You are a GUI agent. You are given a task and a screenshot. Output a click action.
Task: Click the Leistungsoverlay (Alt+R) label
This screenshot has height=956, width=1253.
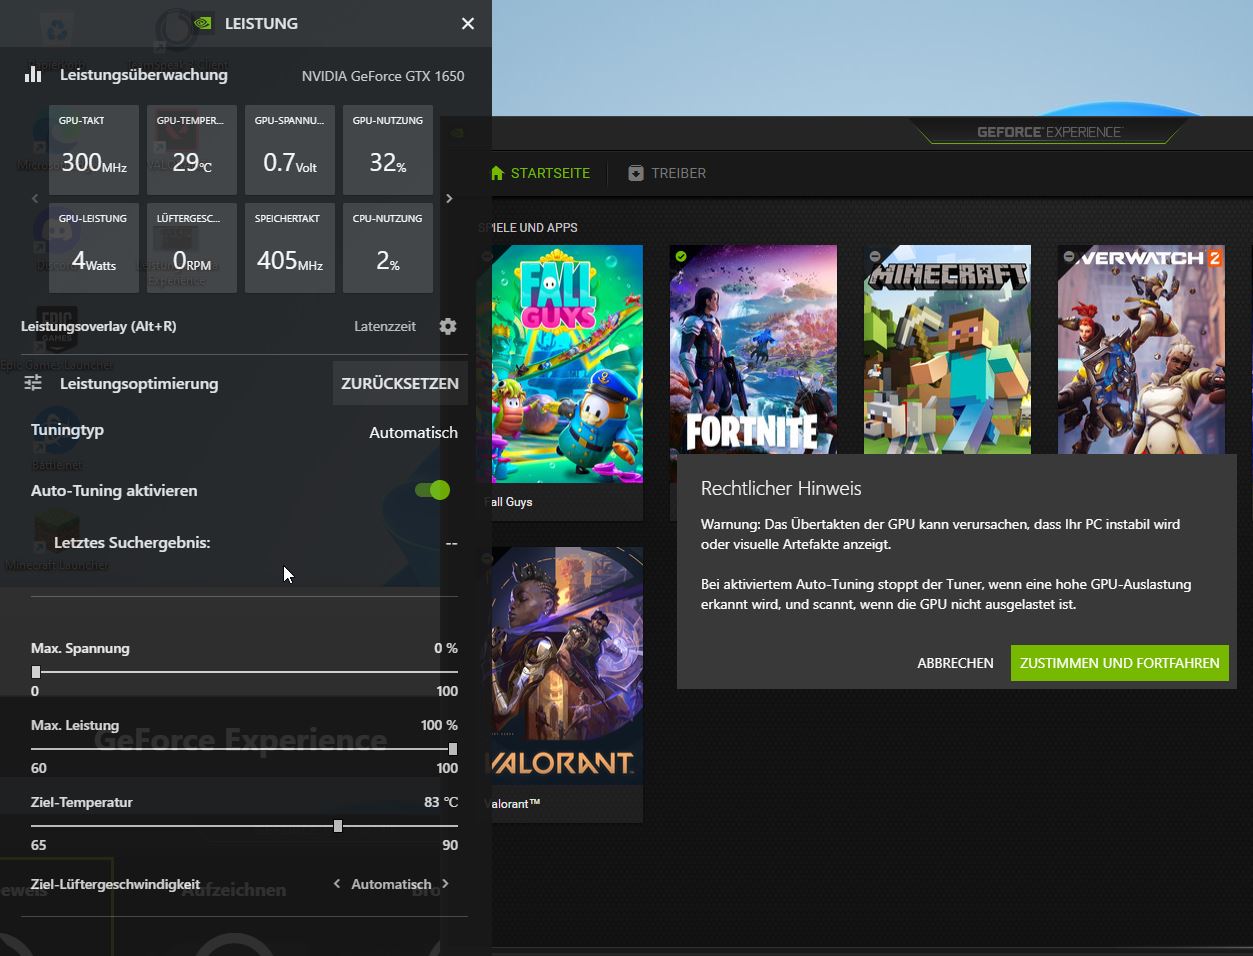coord(99,326)
